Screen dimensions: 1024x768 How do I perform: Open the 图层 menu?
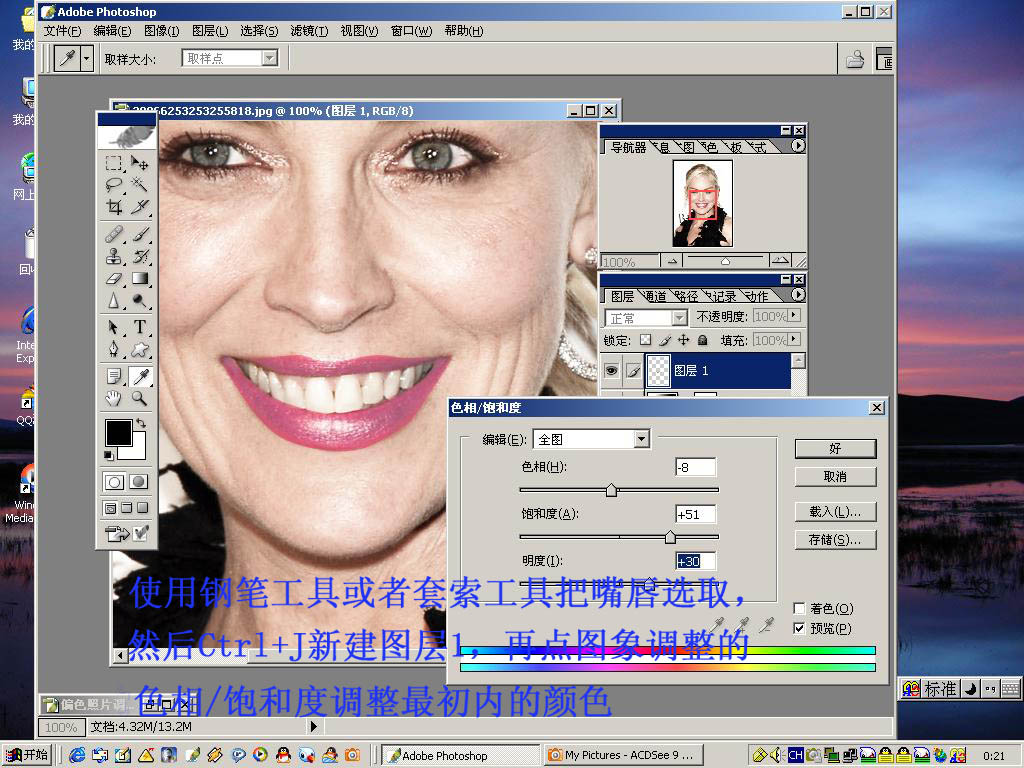210,31
